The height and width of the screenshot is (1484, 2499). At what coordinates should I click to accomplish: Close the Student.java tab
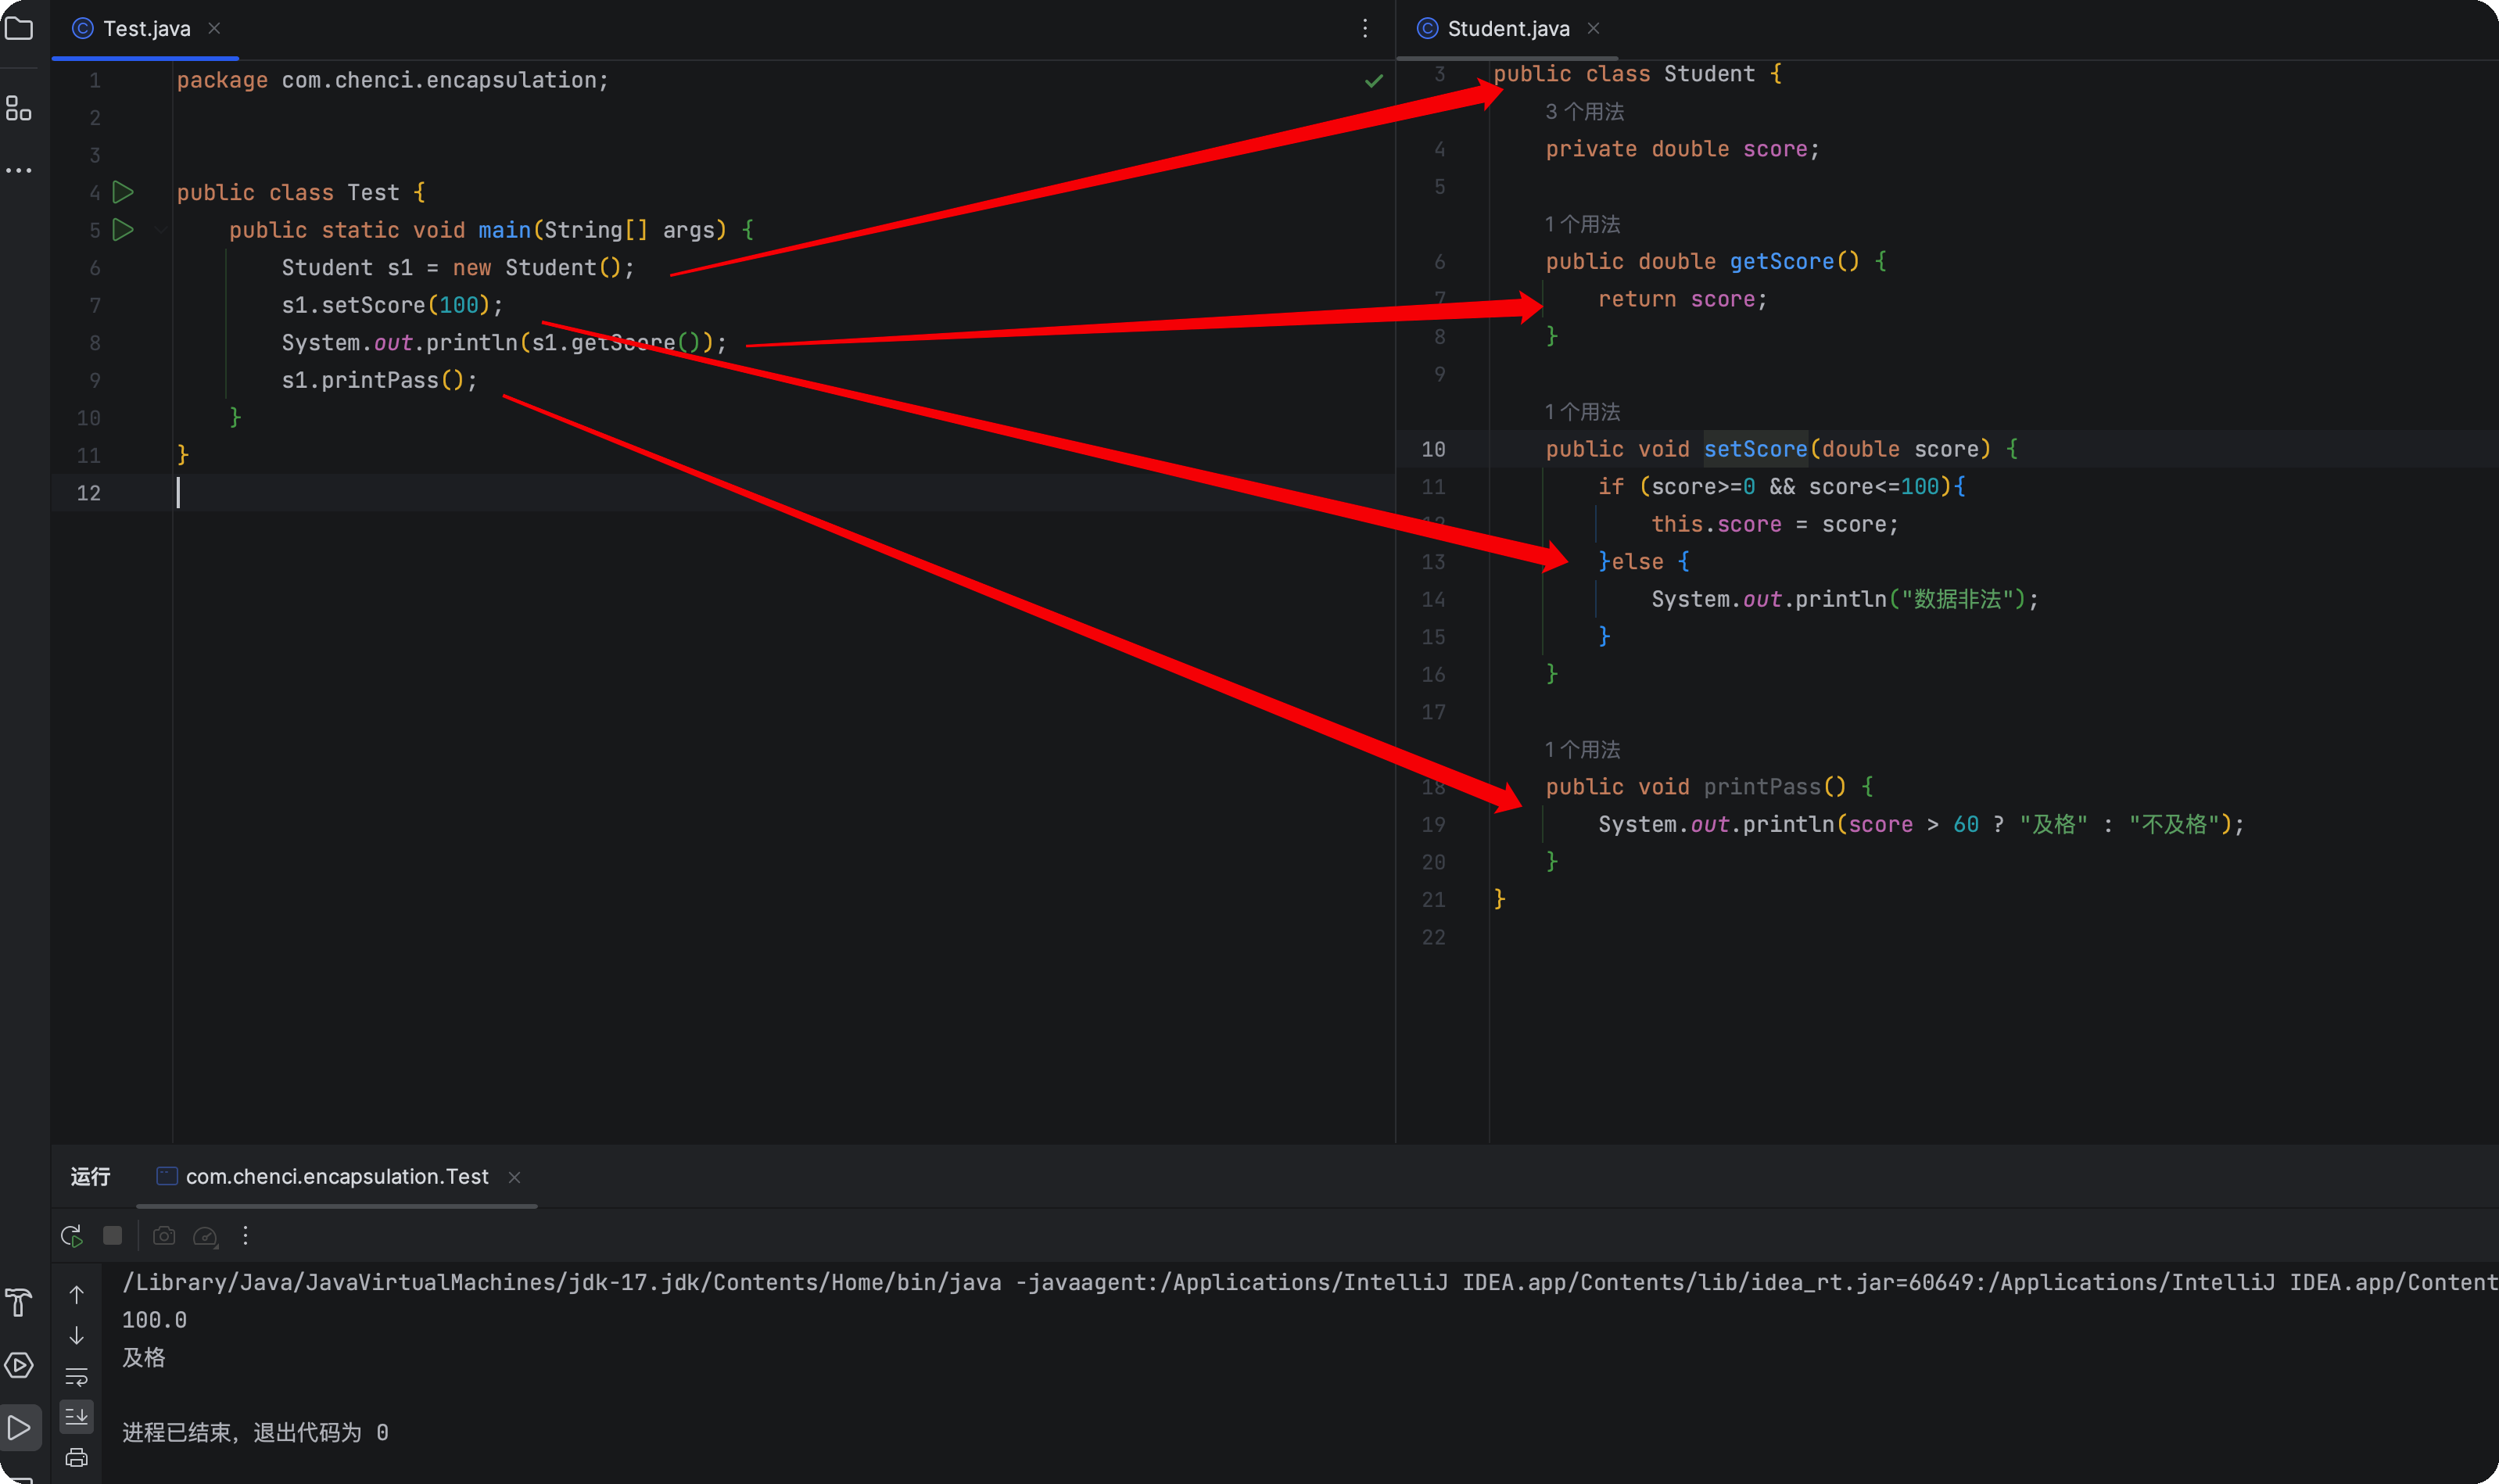pyautogui.click(x=1593, y=29)
